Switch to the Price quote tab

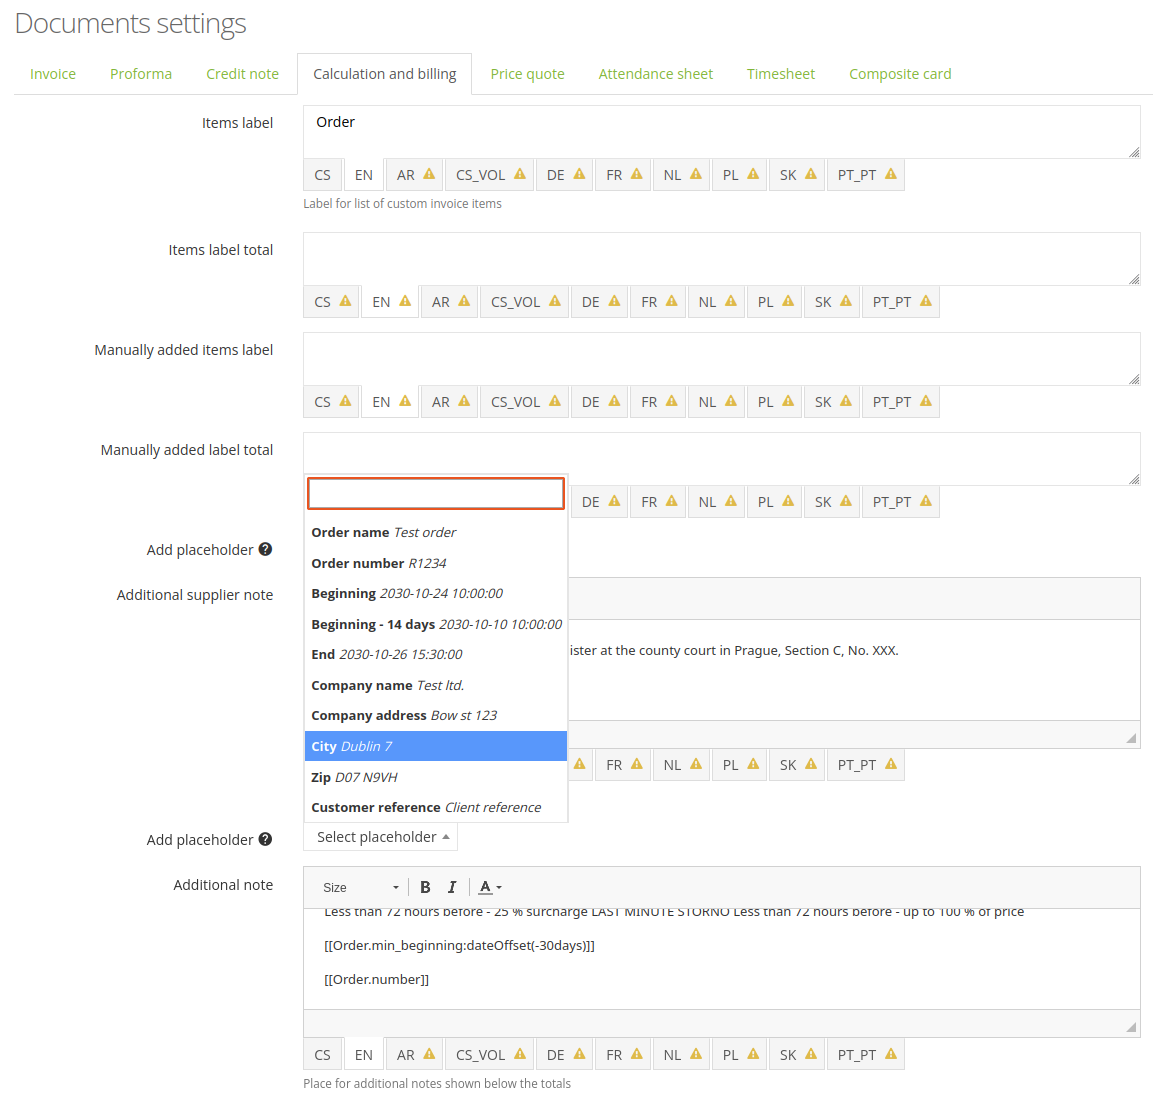coord(527,73)
